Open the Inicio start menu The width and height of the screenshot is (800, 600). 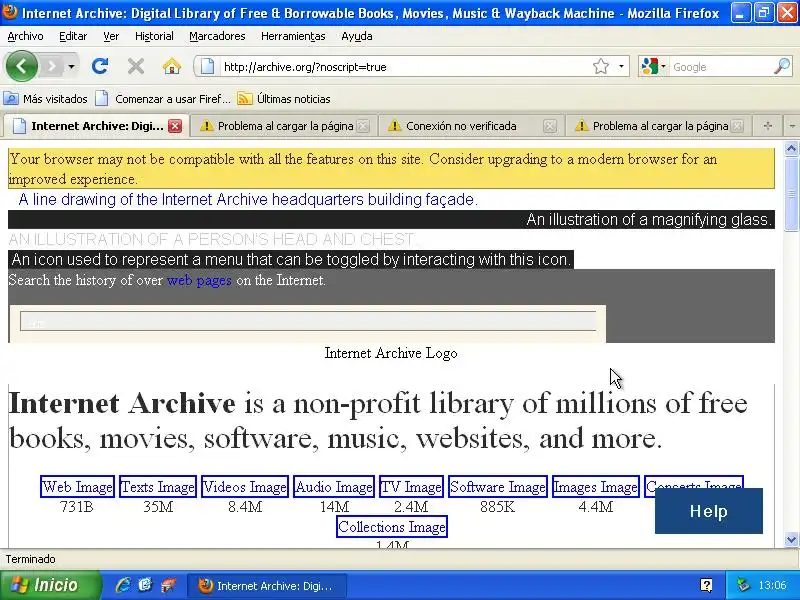click(50, 585)
